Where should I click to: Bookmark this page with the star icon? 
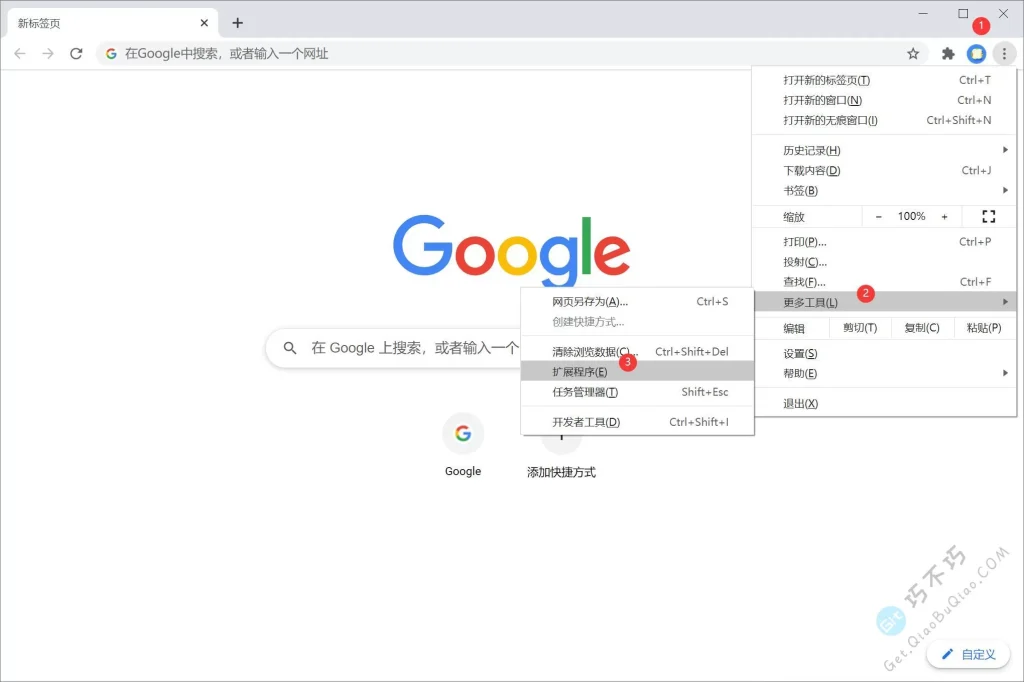pos(913,54)
